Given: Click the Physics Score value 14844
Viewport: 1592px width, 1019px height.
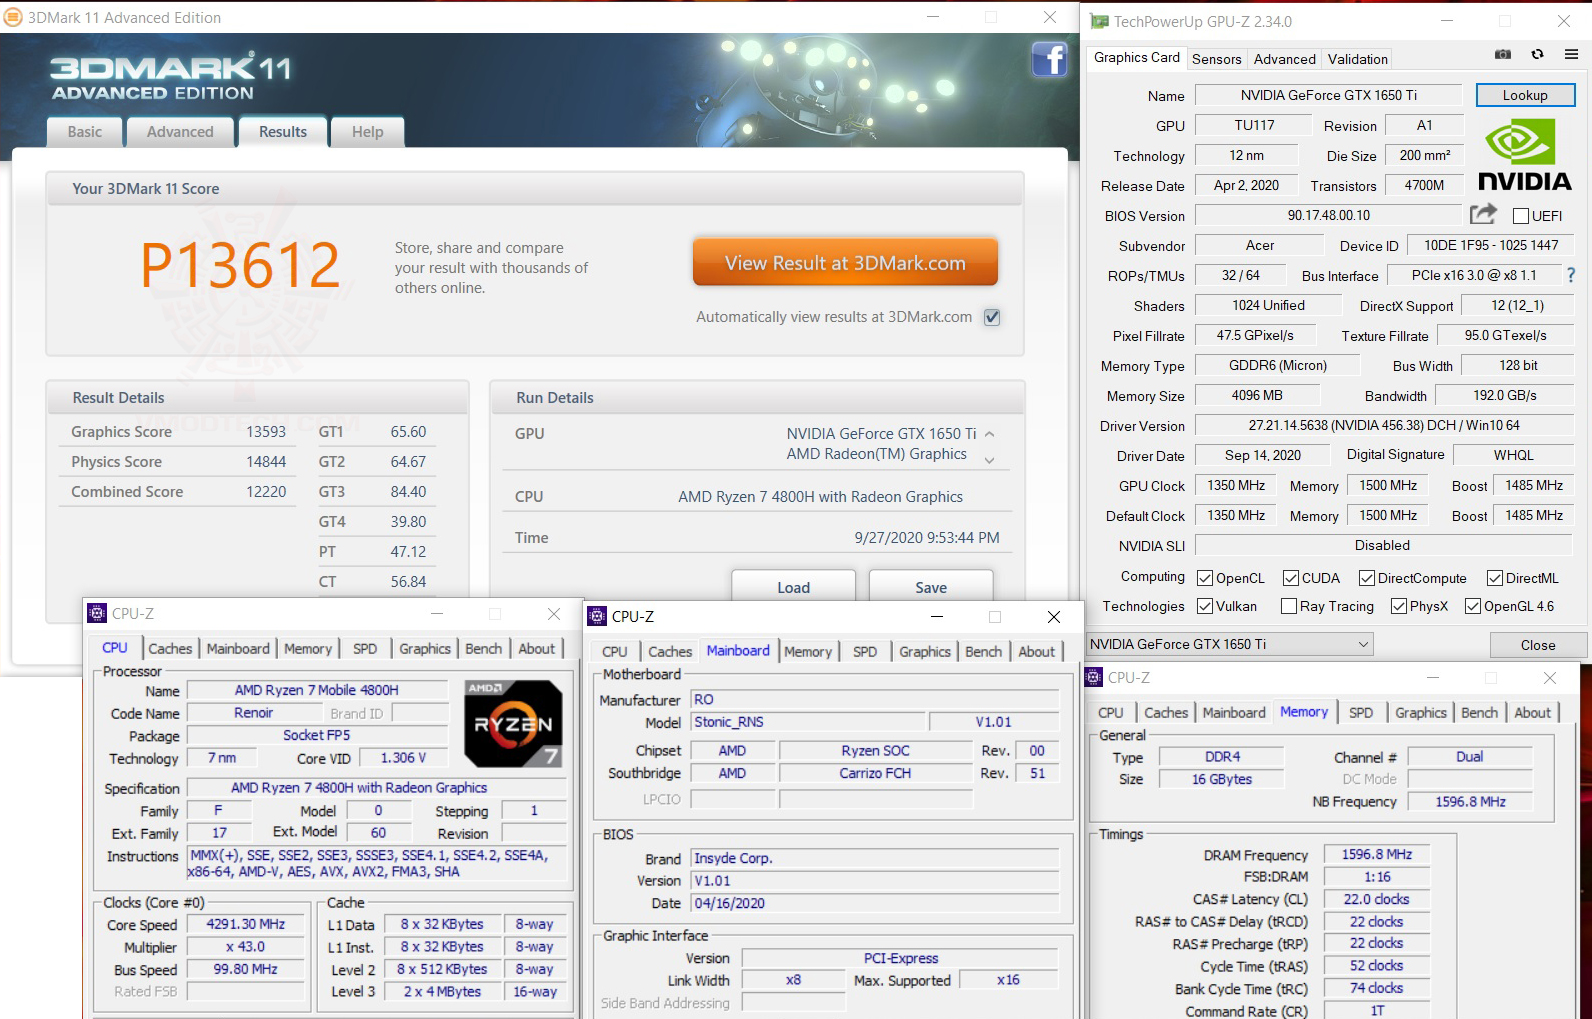Looking at the screenshot, I should [x=266, y=462].
